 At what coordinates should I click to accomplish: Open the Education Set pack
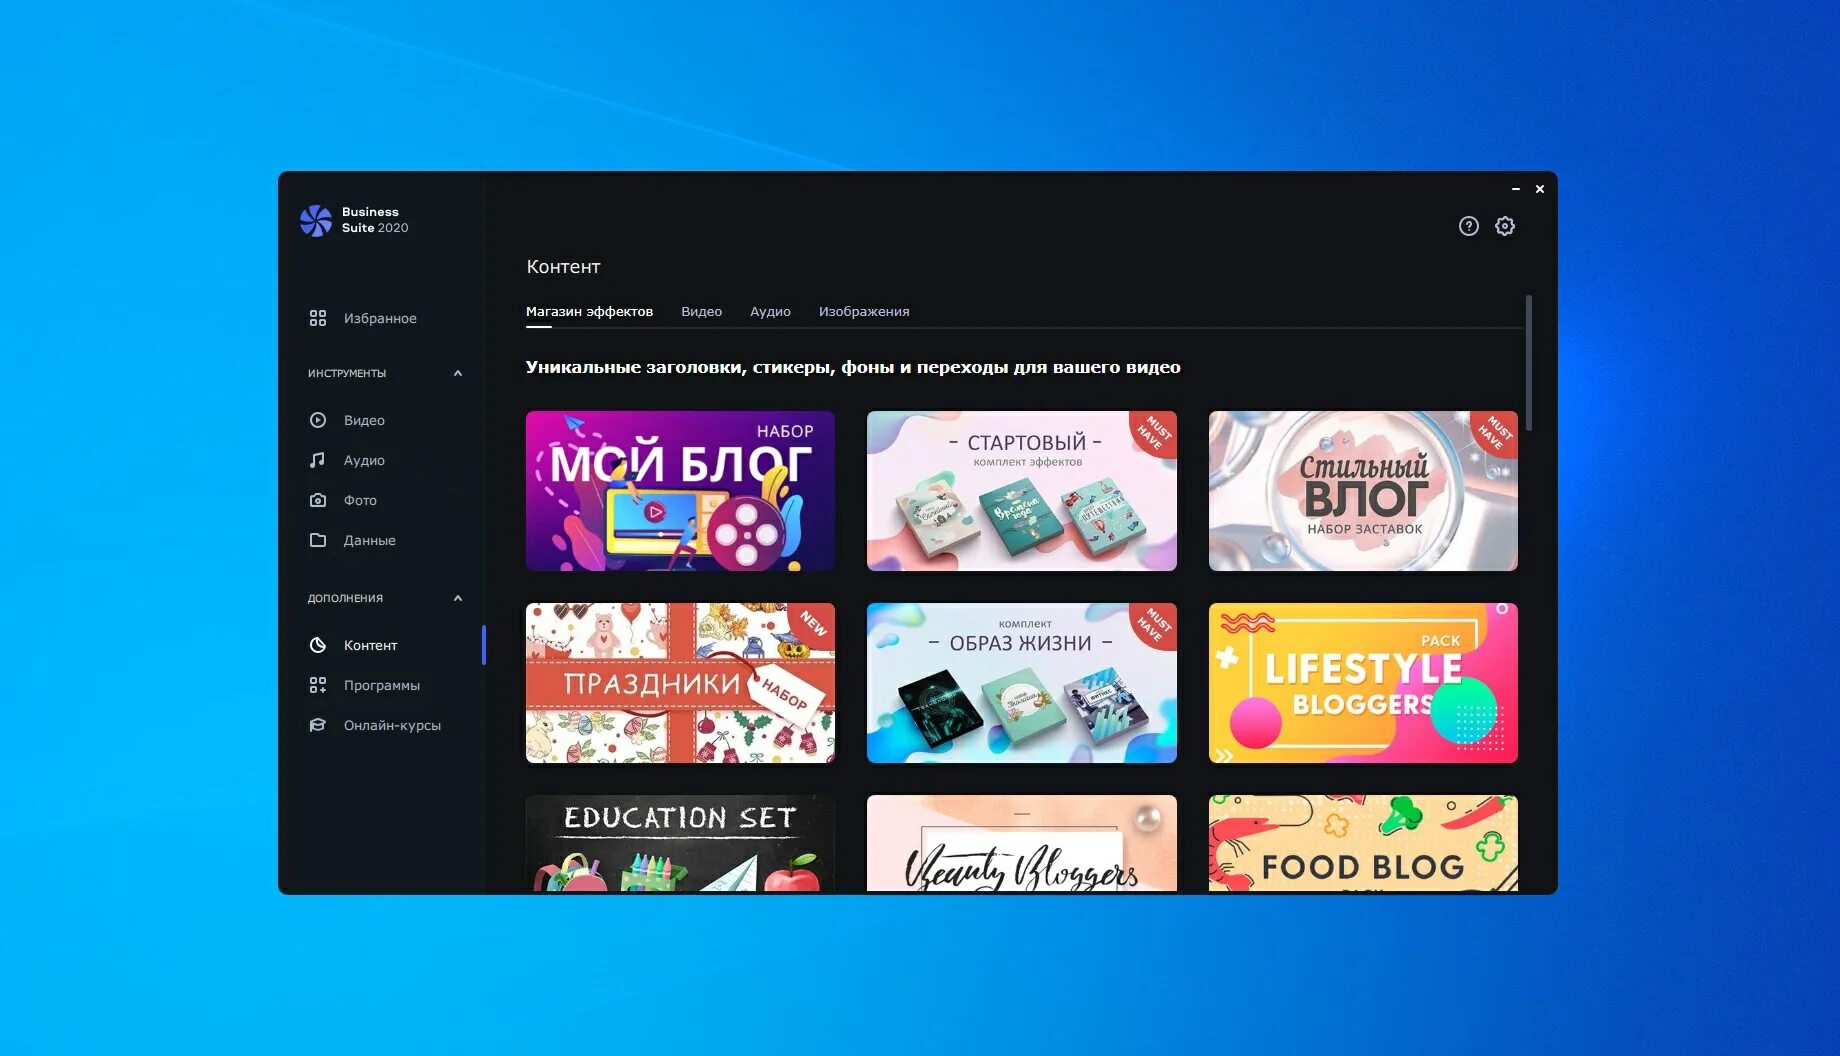[x=680, y=843]
